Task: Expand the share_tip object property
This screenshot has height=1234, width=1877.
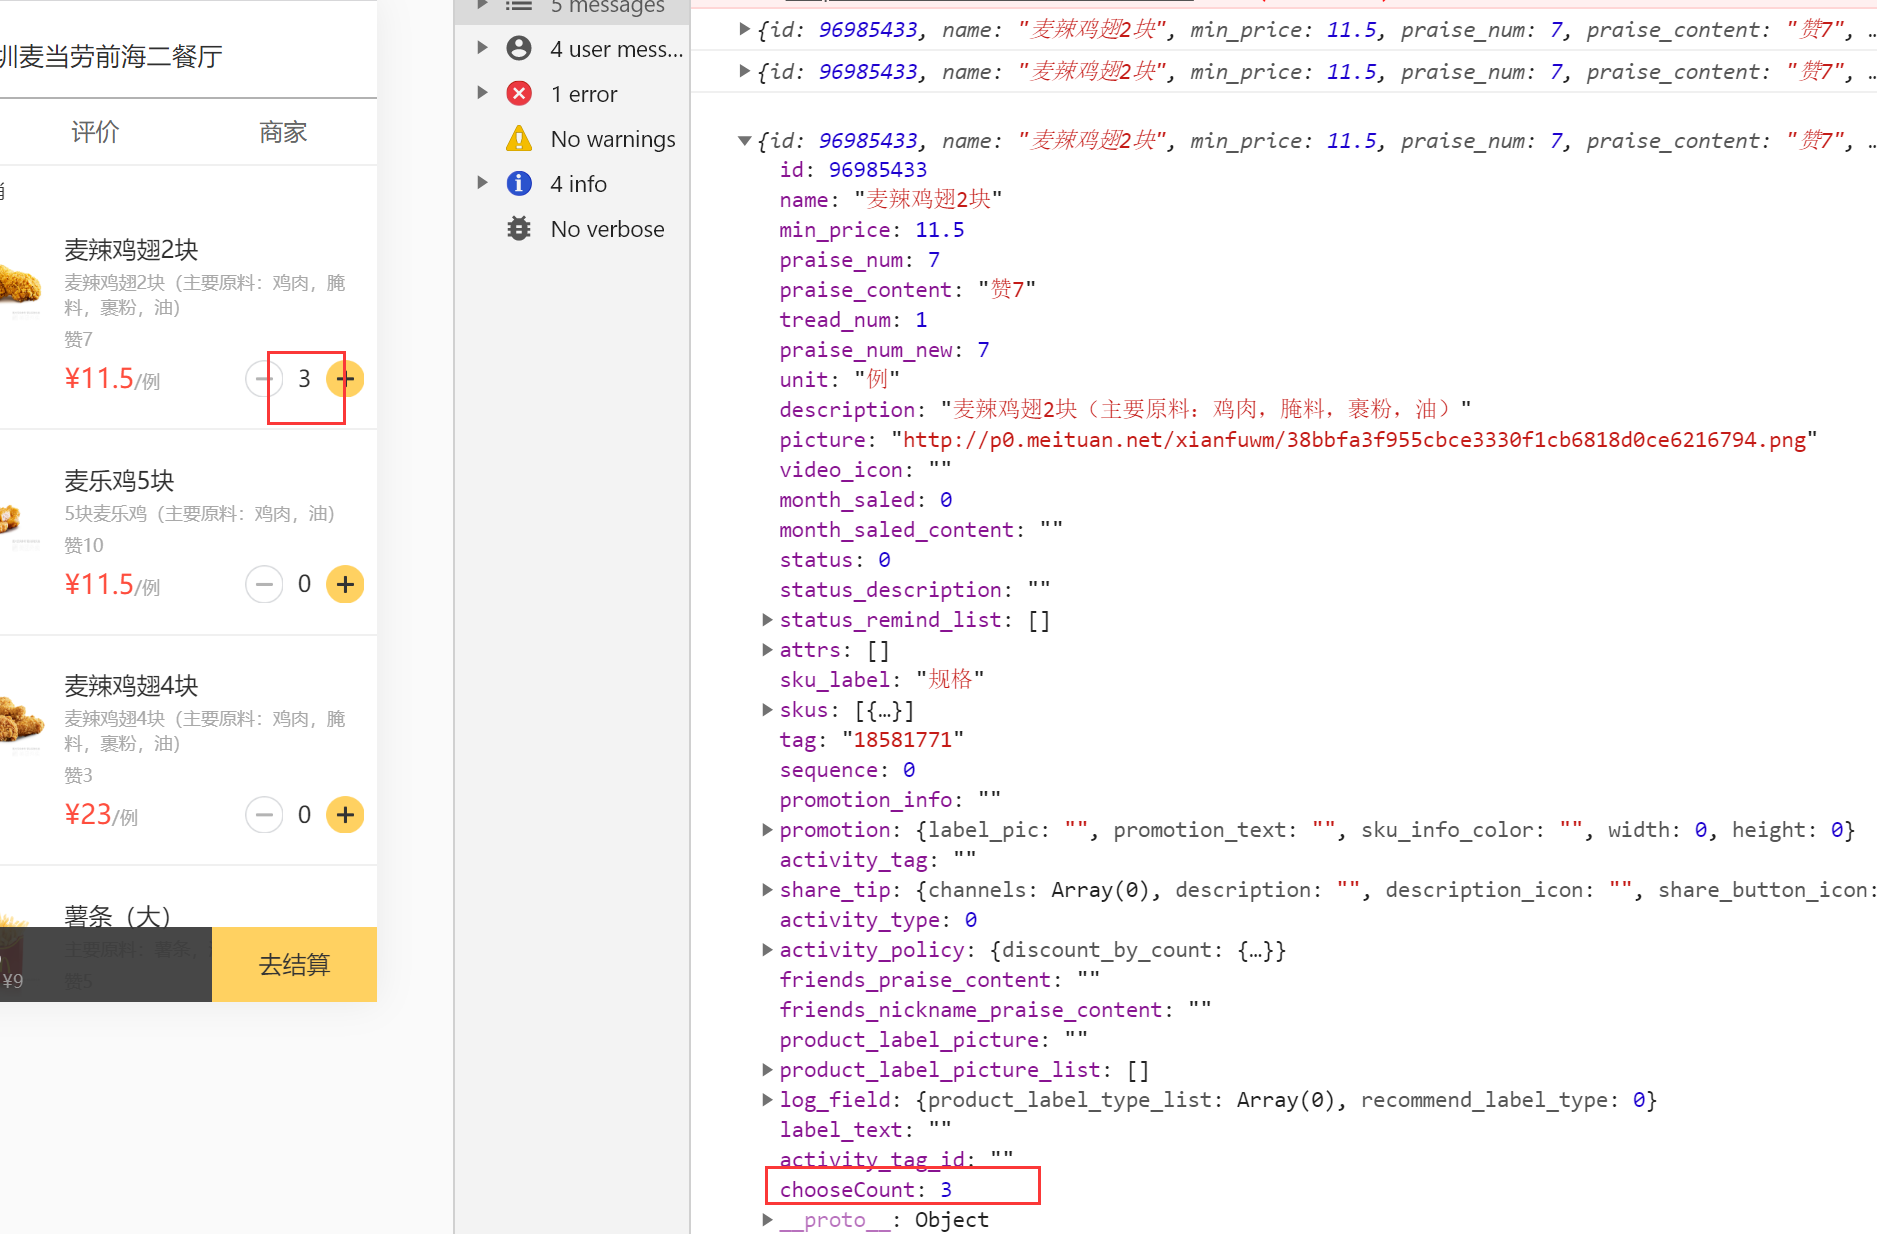Action: point(767,890)
